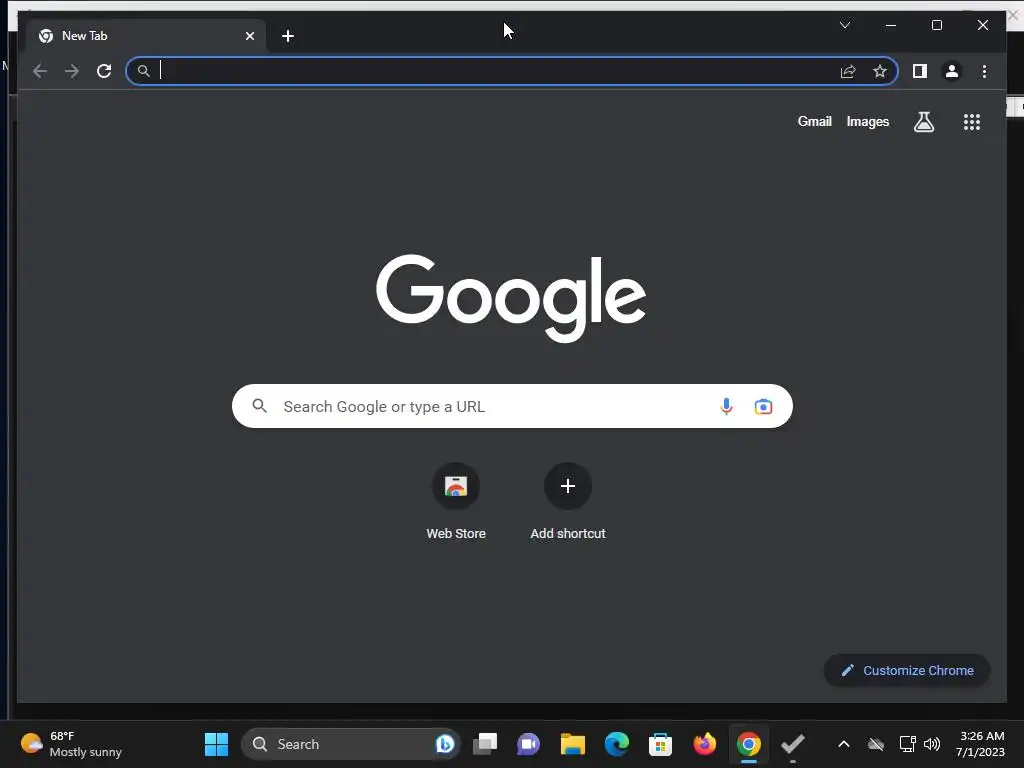Viewport: 1024px width, 768px height.
Task: Focus the Google search box
Action: pos(512,406)
